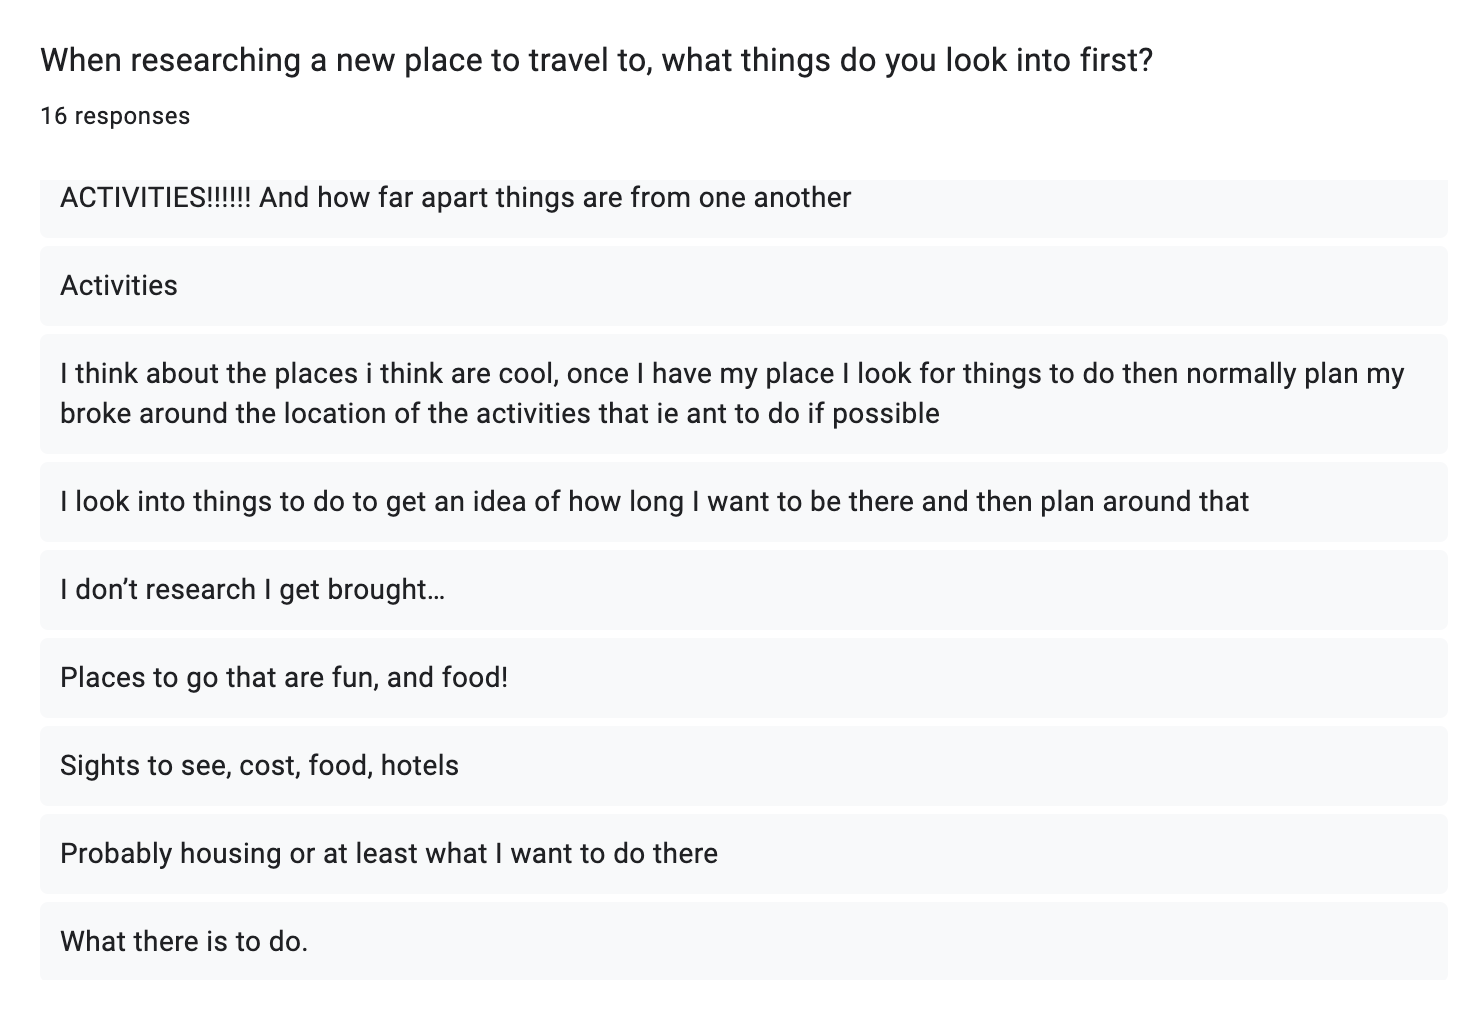The width and height of the screenshot is (1465, 1016).
Task: Click the response starting "I think about the places"
Action: coord(732,393)
